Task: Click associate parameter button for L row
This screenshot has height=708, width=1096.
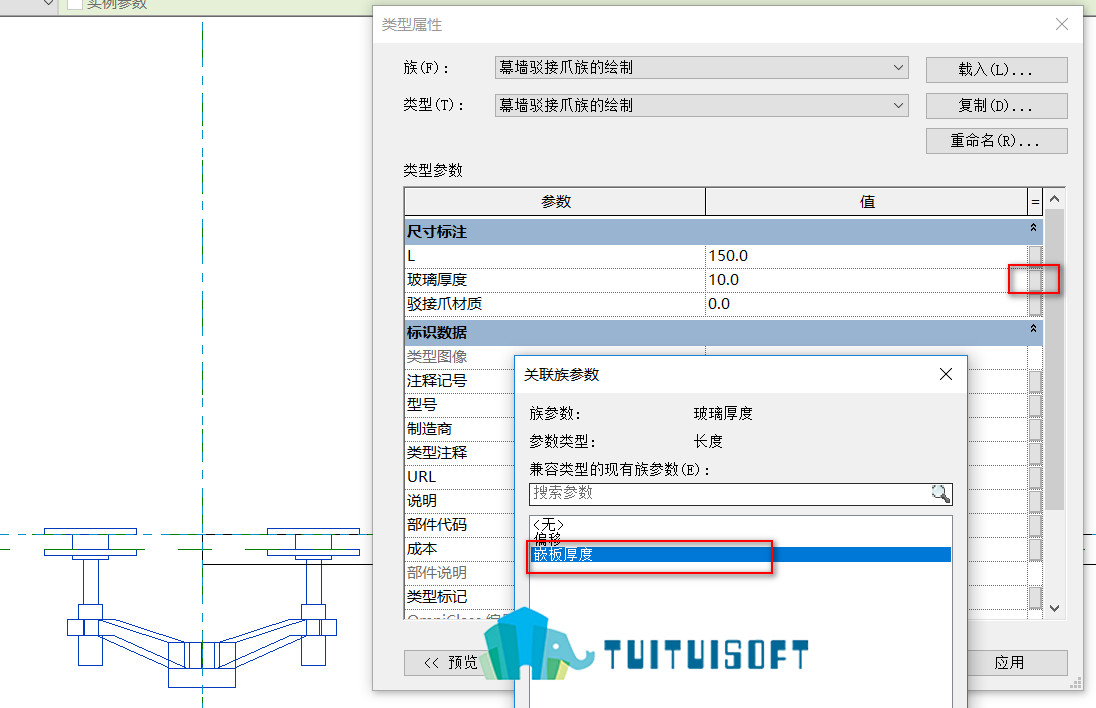Action: (1034, 256)
